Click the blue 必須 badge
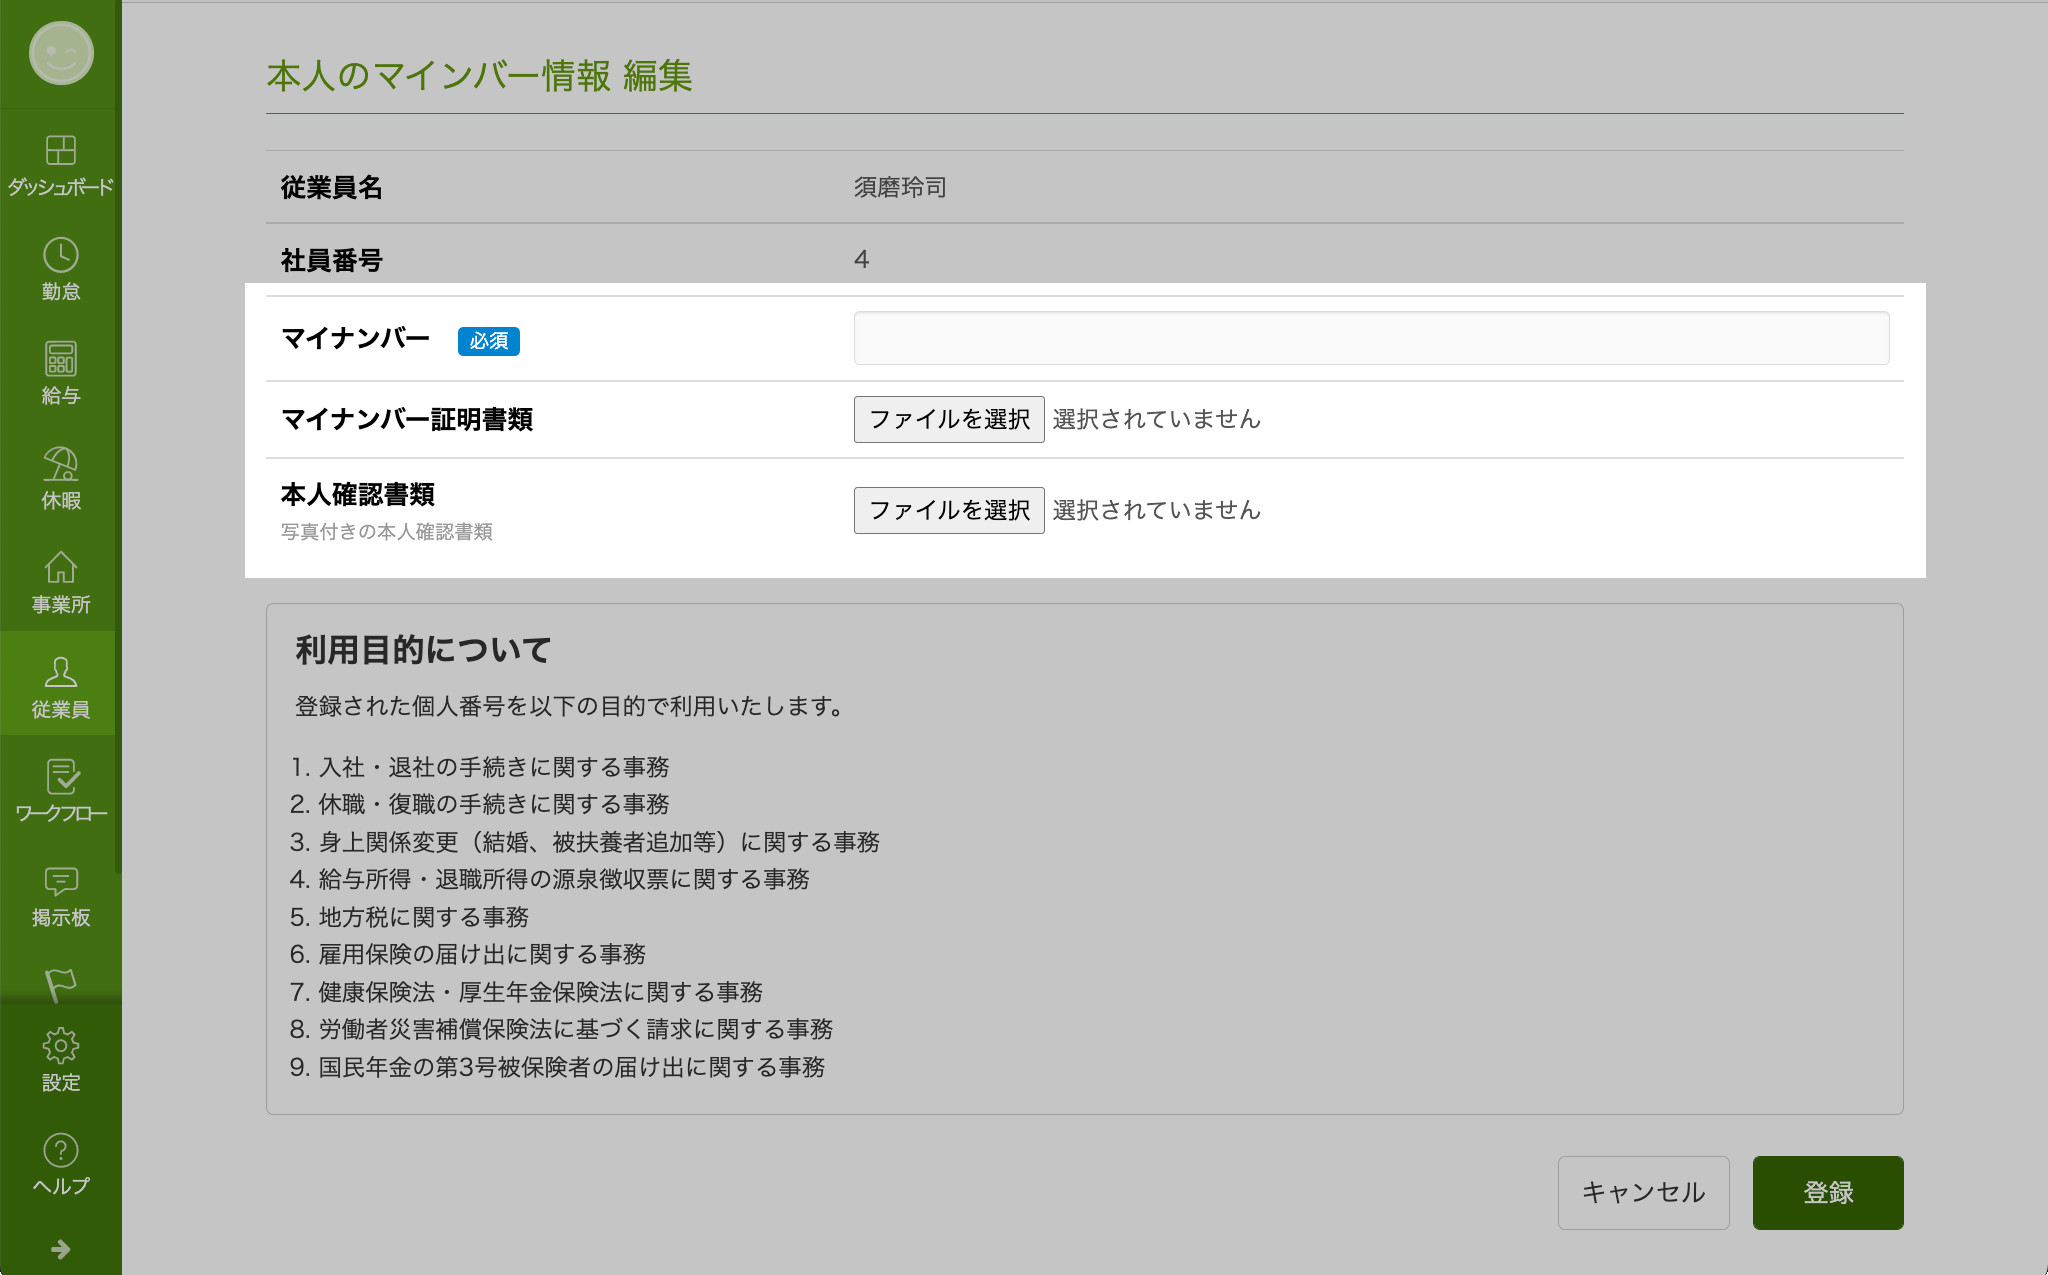The width and height of the screenshot is (2048, 1275). 488,341
